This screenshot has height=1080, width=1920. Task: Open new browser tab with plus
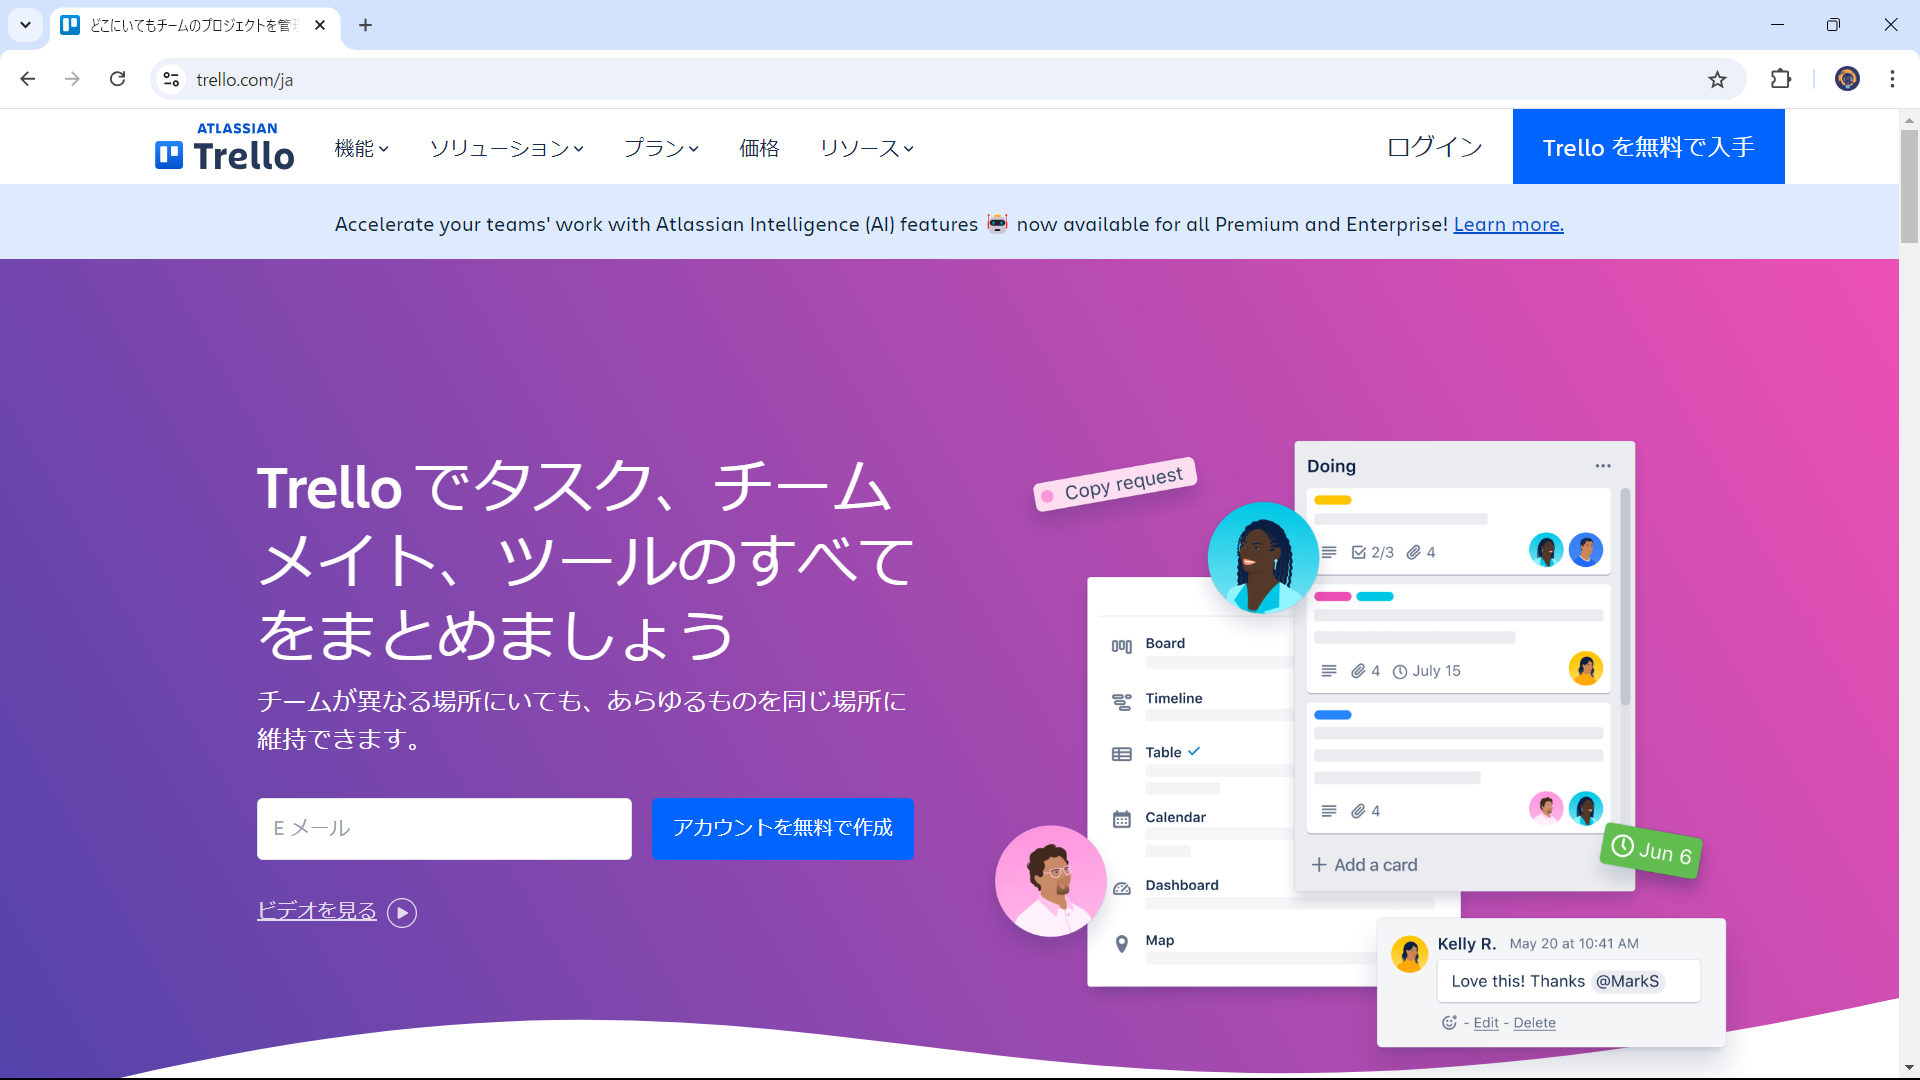(x=366, y=25)
